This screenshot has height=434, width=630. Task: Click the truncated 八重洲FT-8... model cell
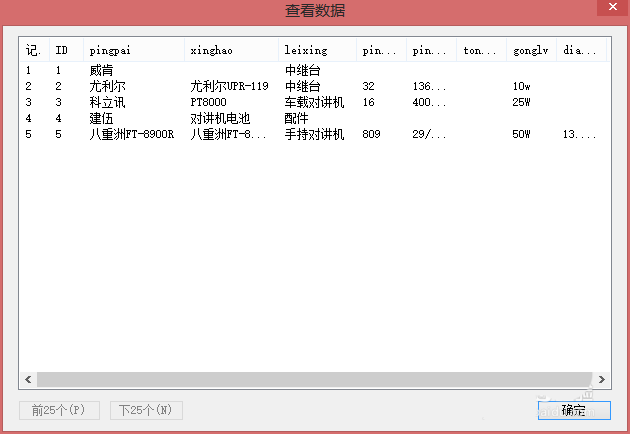pyautogui.click(x=228, y=134)
